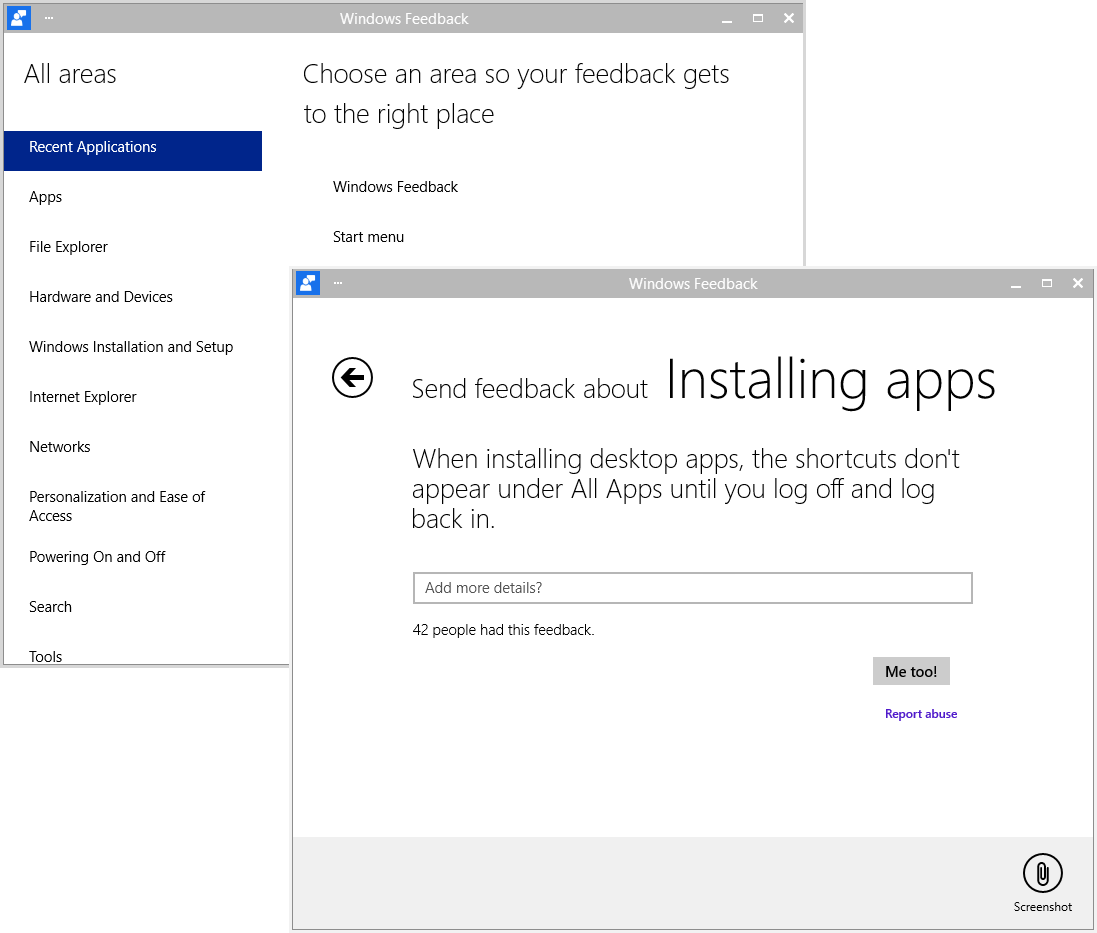Choose Start menu under recent applications
This screenshot has height=933, width=1097.
368,237
